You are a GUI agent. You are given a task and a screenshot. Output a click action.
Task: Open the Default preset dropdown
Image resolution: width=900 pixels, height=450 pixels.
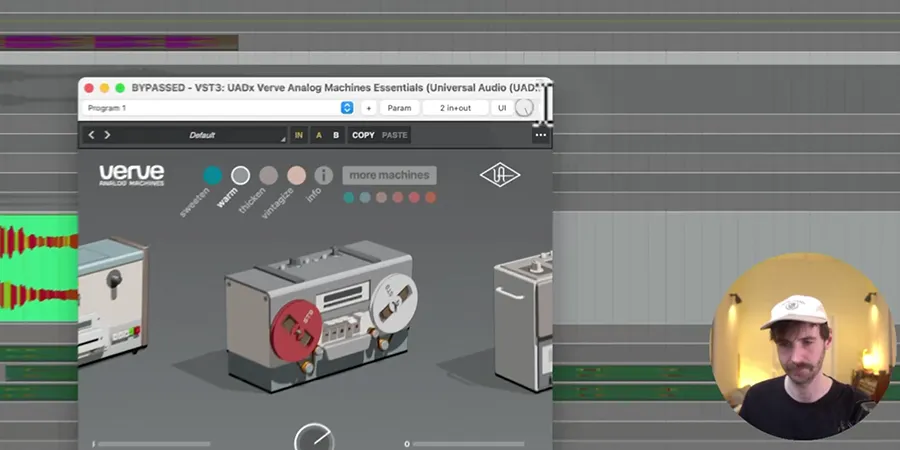pos(202,135)
